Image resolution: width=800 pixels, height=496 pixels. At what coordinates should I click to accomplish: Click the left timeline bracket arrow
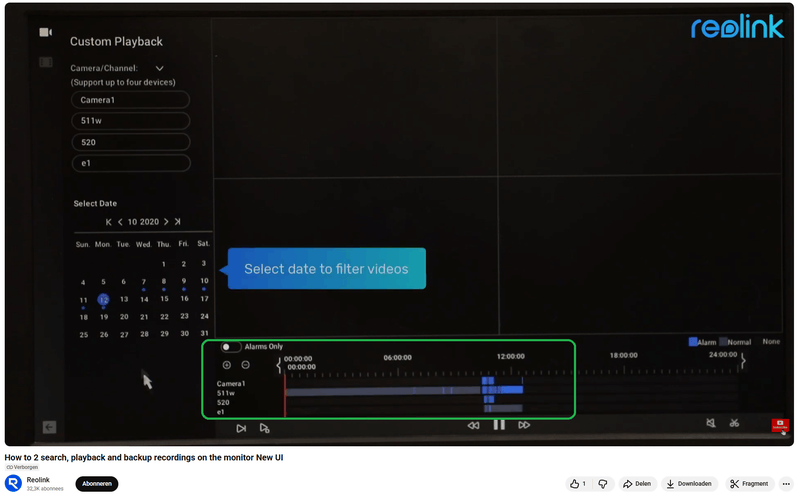tap(279, 365)
